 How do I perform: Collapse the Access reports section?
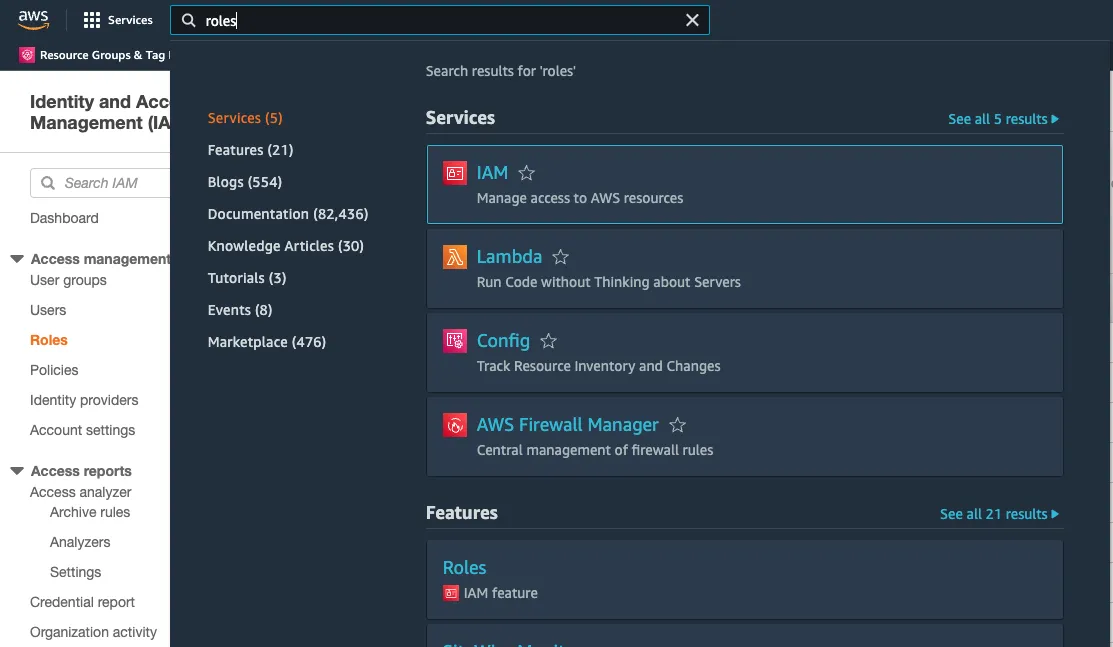pyautogui.click(x=17, y=471)
